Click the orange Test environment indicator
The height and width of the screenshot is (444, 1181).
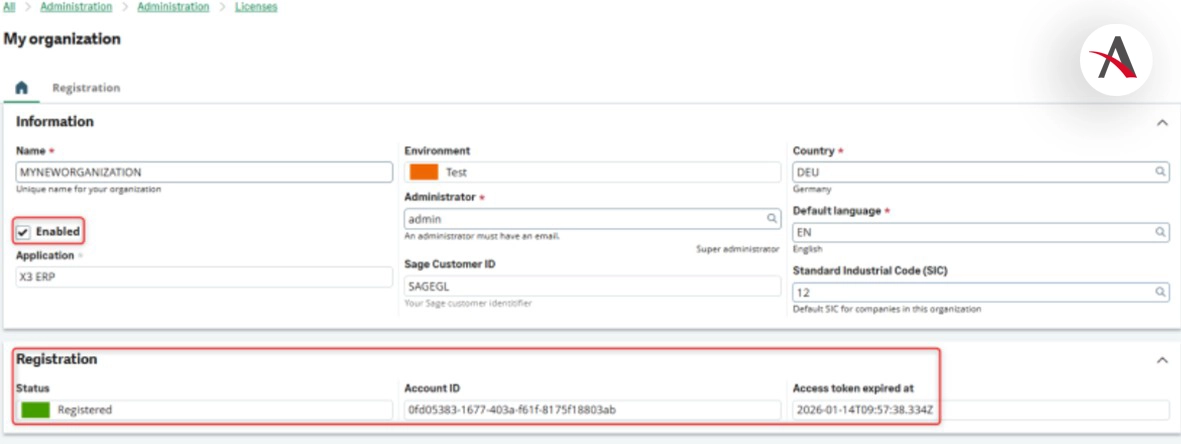coord(424,172)
